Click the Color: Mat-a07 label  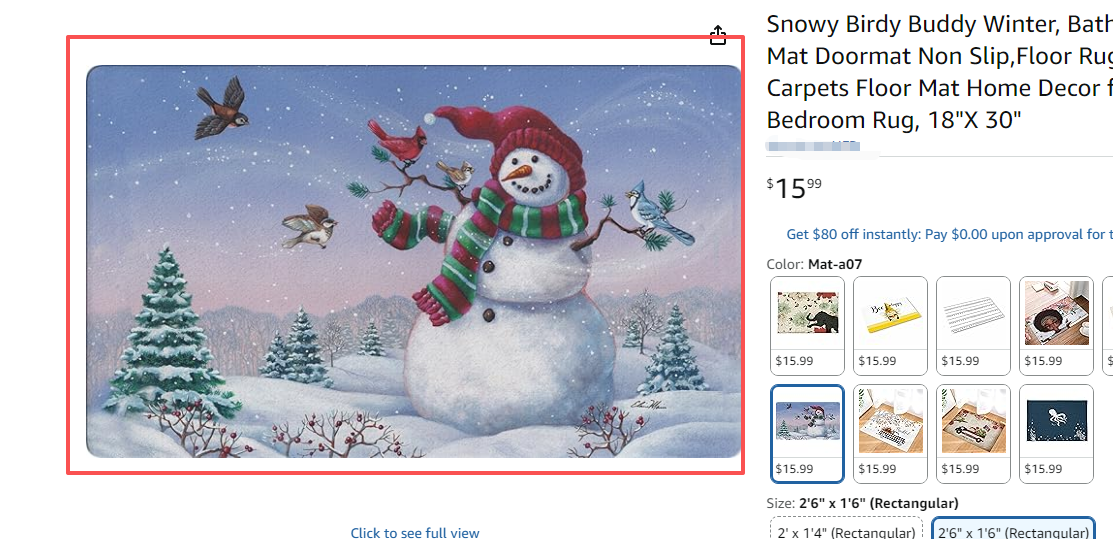pos(814,264)
